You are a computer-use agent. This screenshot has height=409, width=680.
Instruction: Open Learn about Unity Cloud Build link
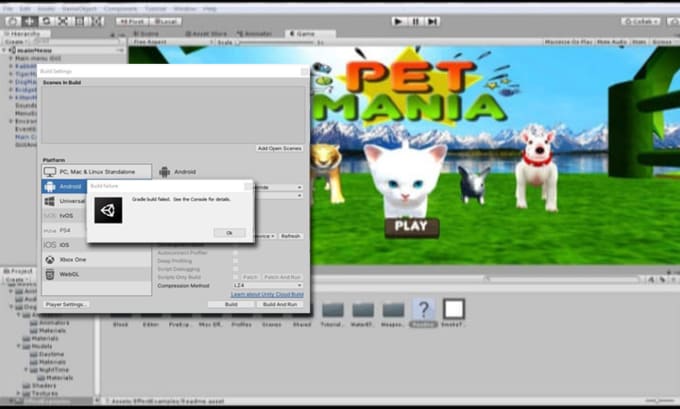(267, 294)
